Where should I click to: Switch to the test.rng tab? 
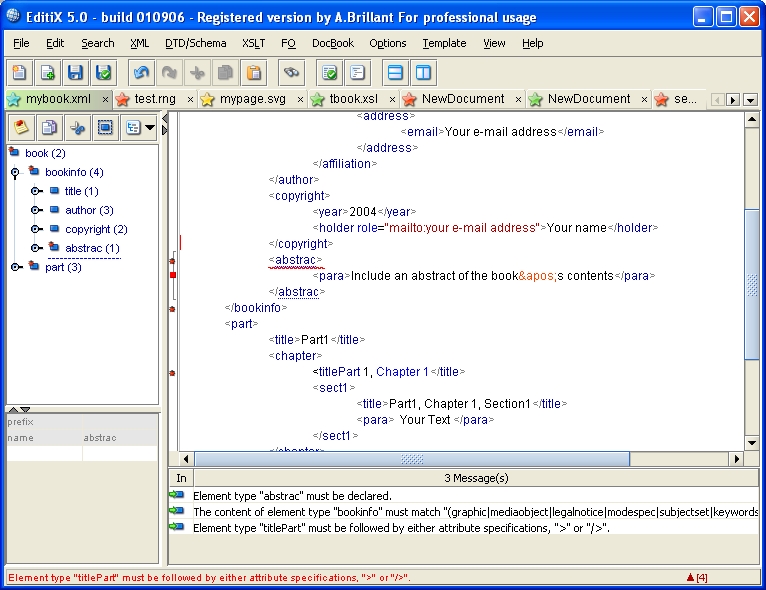click(x=155, y=99)
